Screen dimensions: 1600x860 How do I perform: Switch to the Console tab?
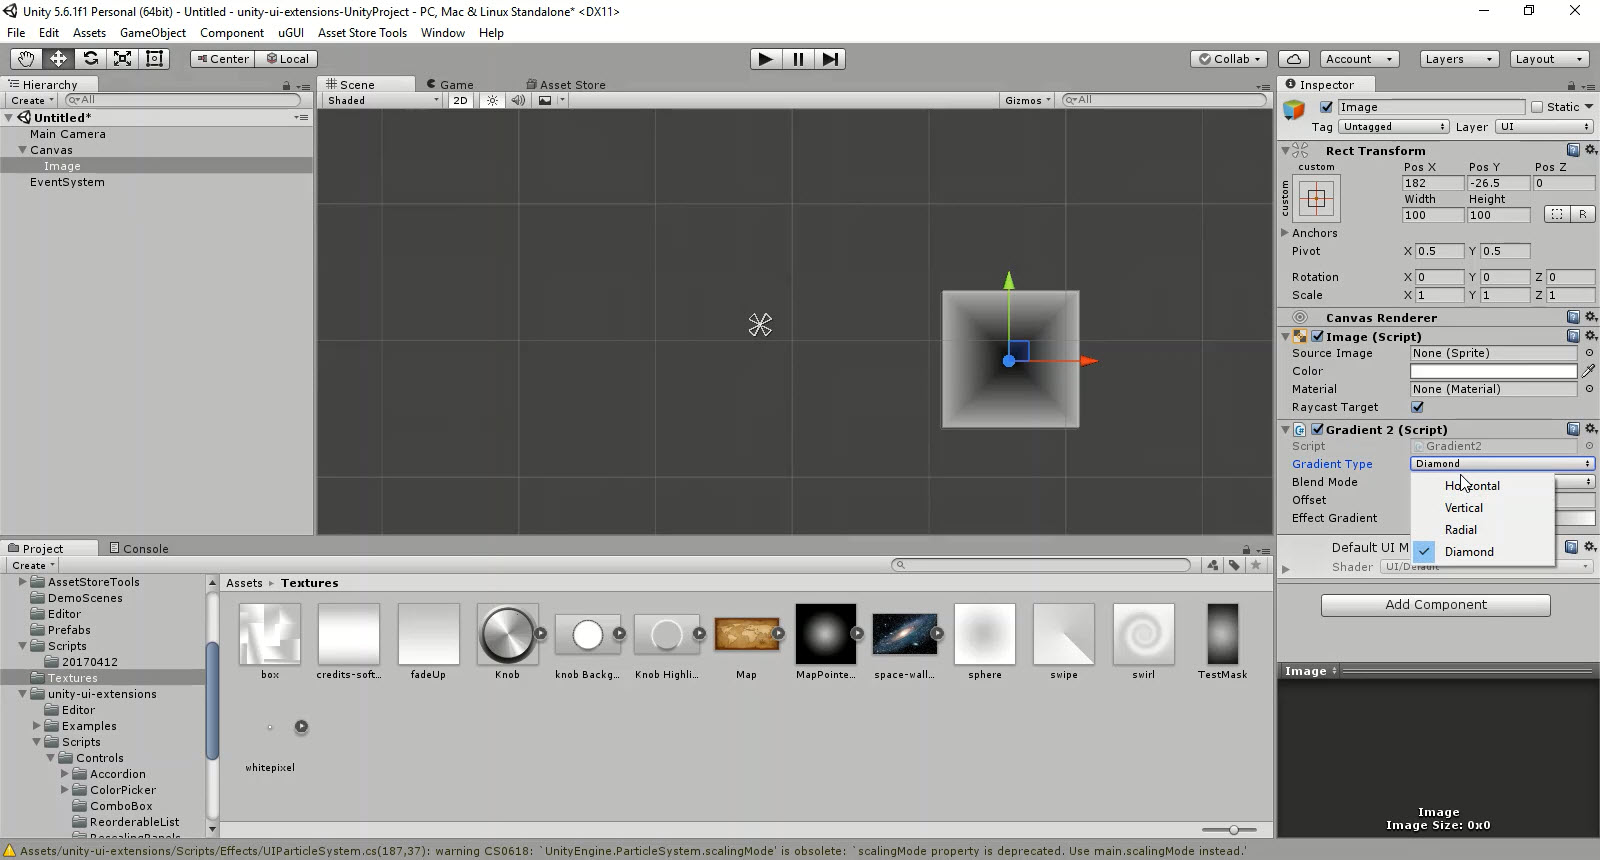(x=139, y=548)
